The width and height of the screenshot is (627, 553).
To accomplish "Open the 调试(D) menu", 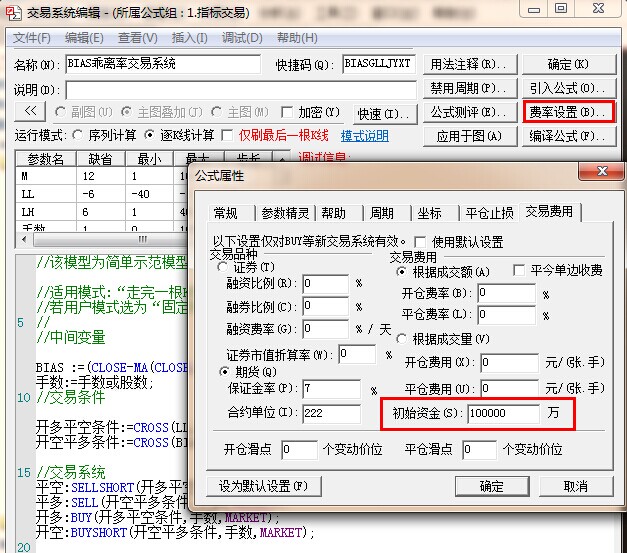I will coord(241,38).
